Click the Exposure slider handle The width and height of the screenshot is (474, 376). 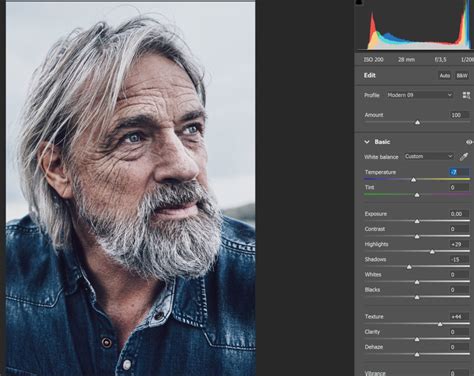[x=417, y=221]
